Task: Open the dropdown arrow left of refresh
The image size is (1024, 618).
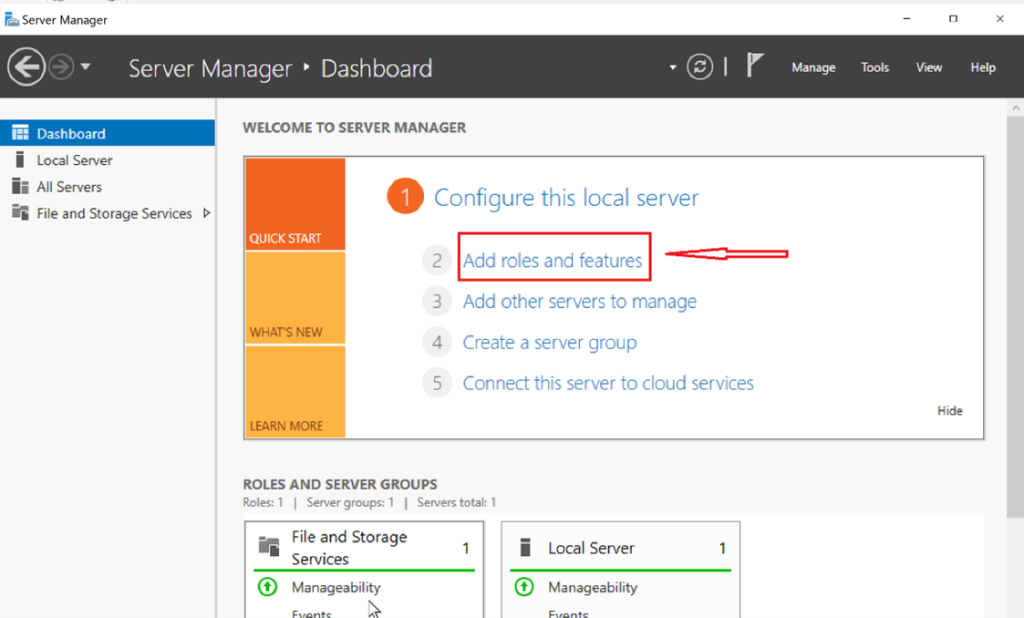Action: coord(673,67)
